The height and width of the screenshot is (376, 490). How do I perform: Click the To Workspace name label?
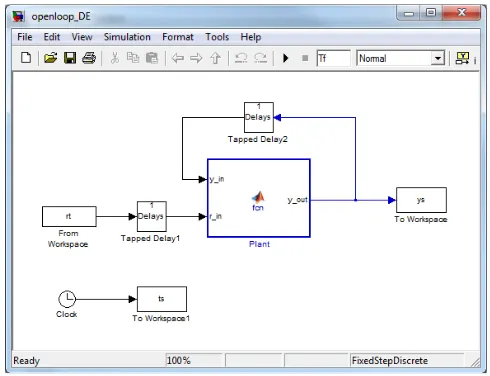(421, 219)
